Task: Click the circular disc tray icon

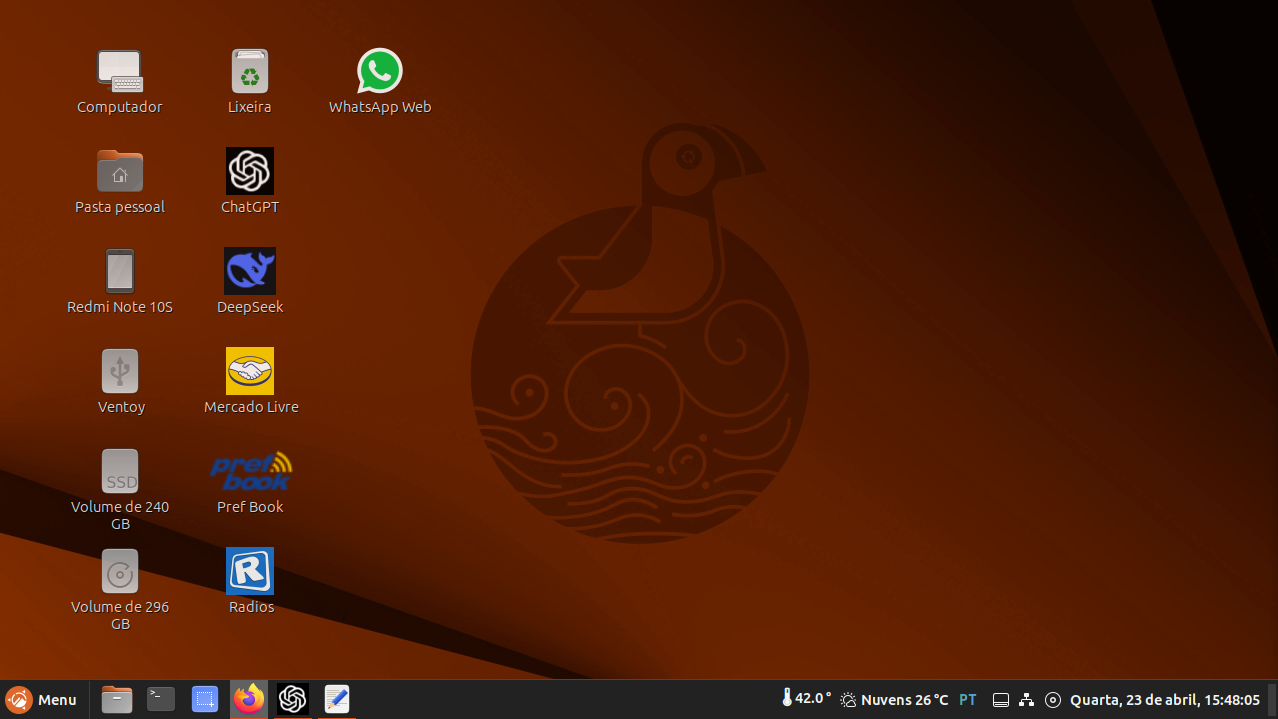Action: coord(1052,700)
